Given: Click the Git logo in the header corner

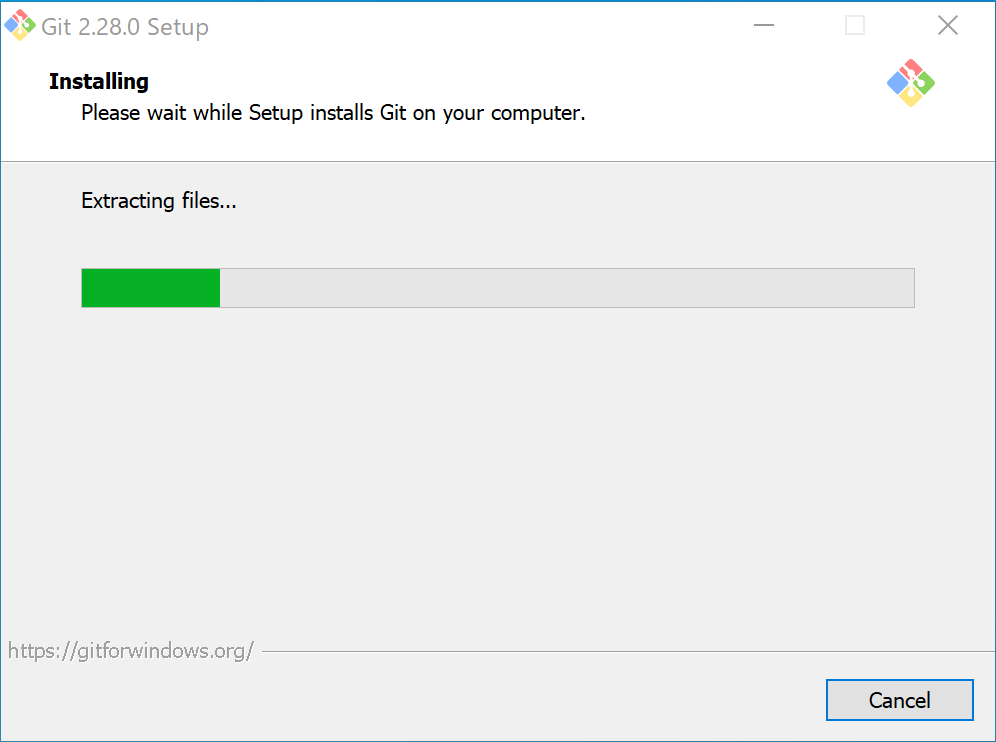Looking at the screenshot, I should (910, 83).
